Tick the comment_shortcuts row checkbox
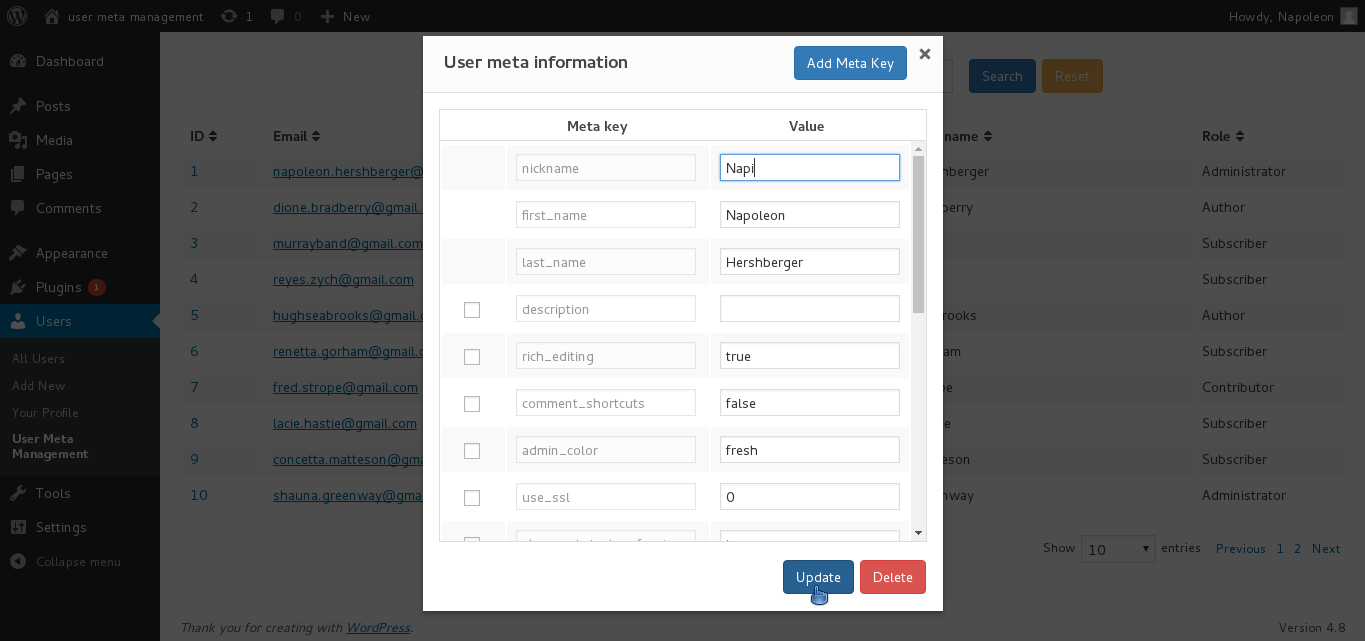 tap(472, 404)
